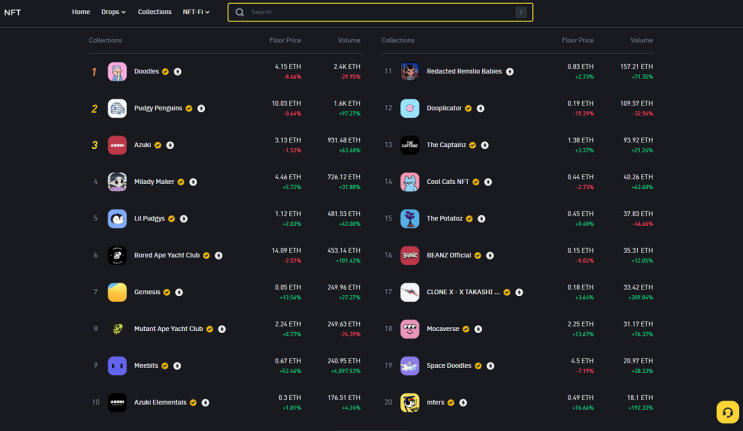
Task: Select the 10.03 ETH floor price
Action: coord(286,103)
